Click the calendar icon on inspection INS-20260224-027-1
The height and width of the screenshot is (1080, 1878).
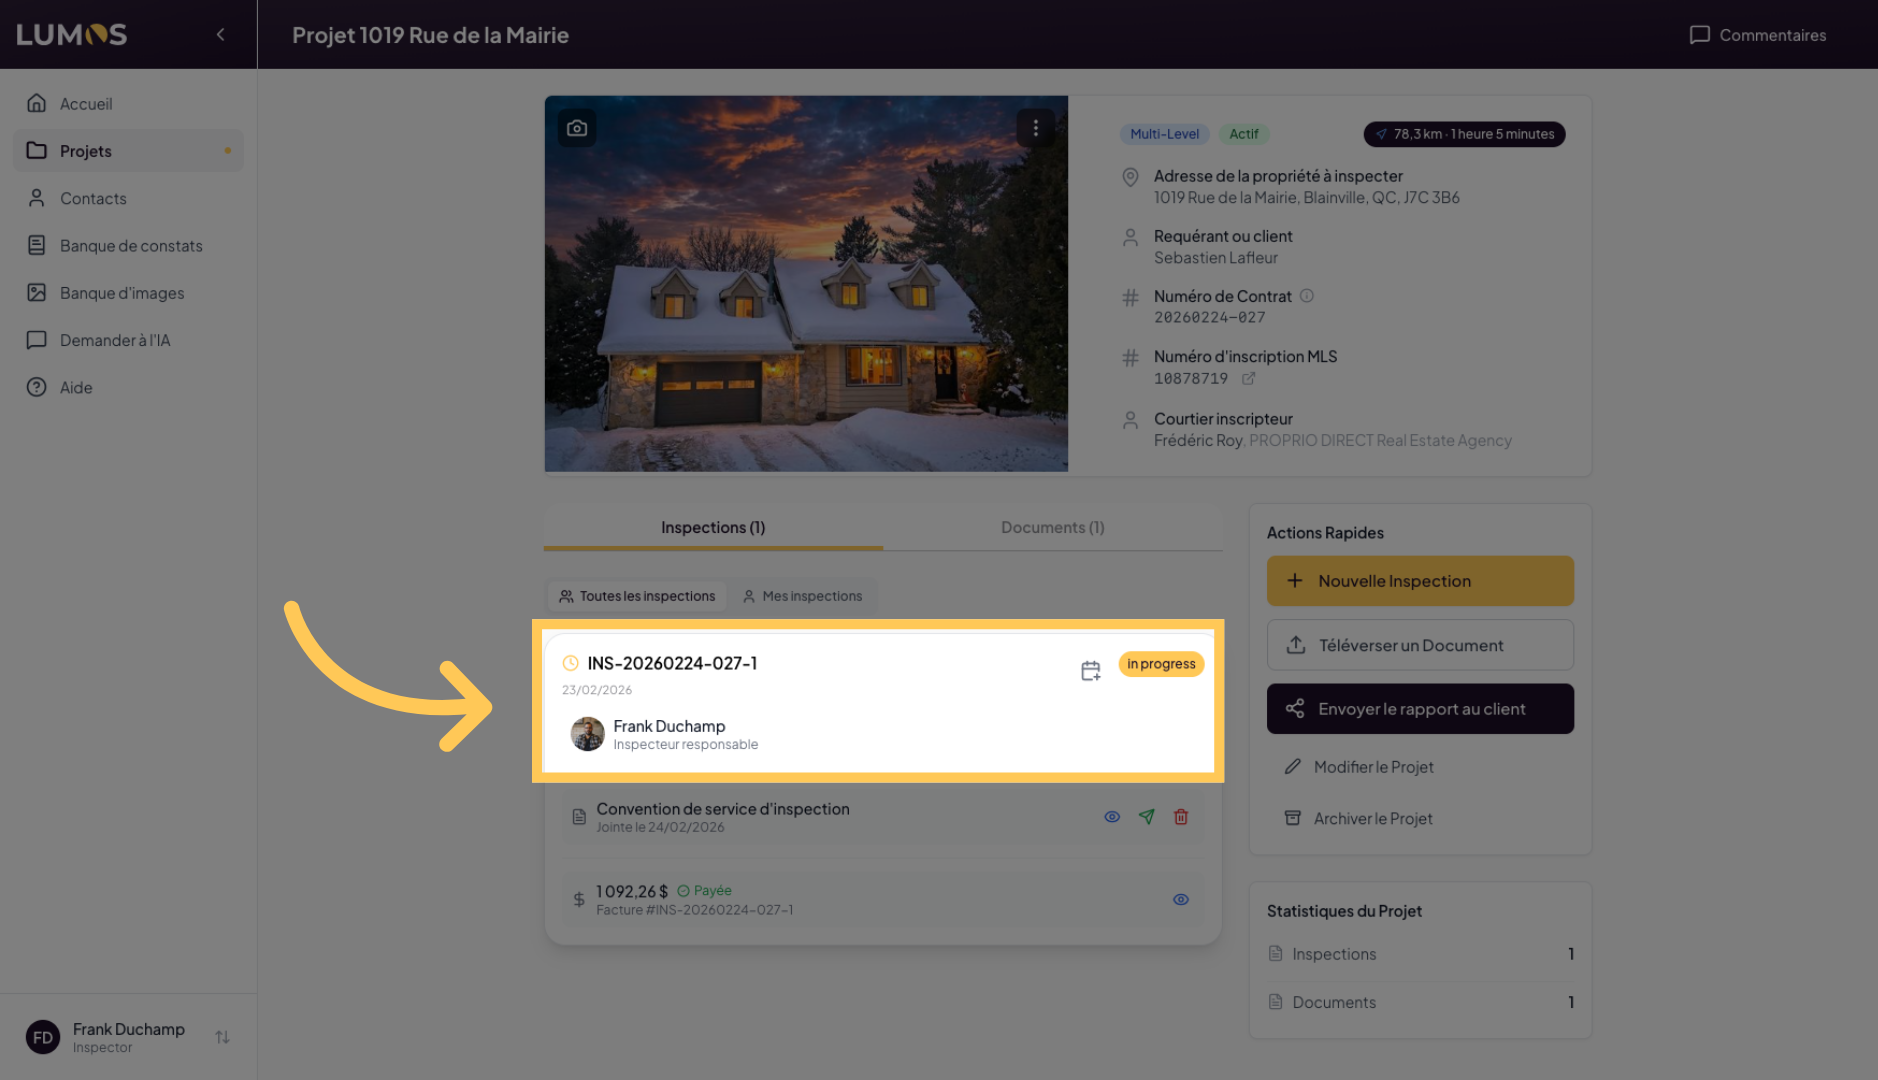(1089, 670)
